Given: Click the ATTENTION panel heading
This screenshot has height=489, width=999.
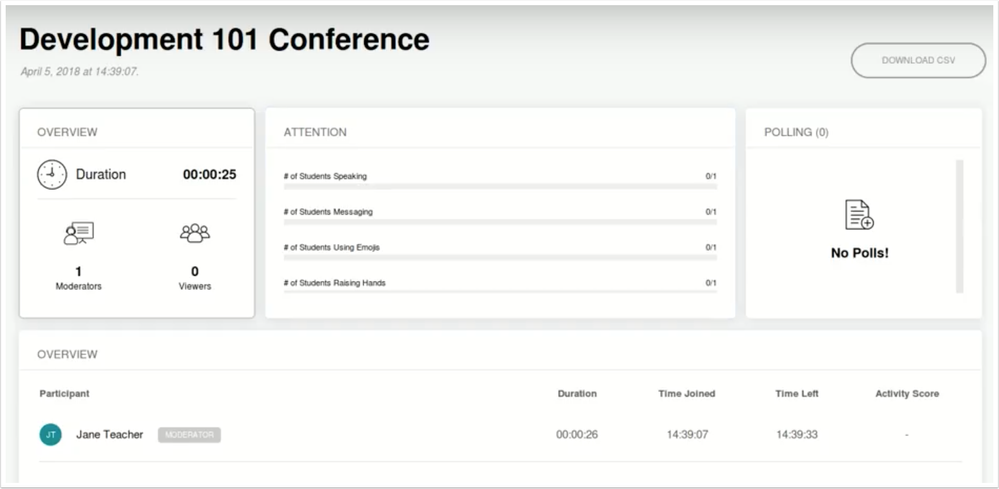Looking at the screenshot, I should pyautogui.click(x=315, y=132).
